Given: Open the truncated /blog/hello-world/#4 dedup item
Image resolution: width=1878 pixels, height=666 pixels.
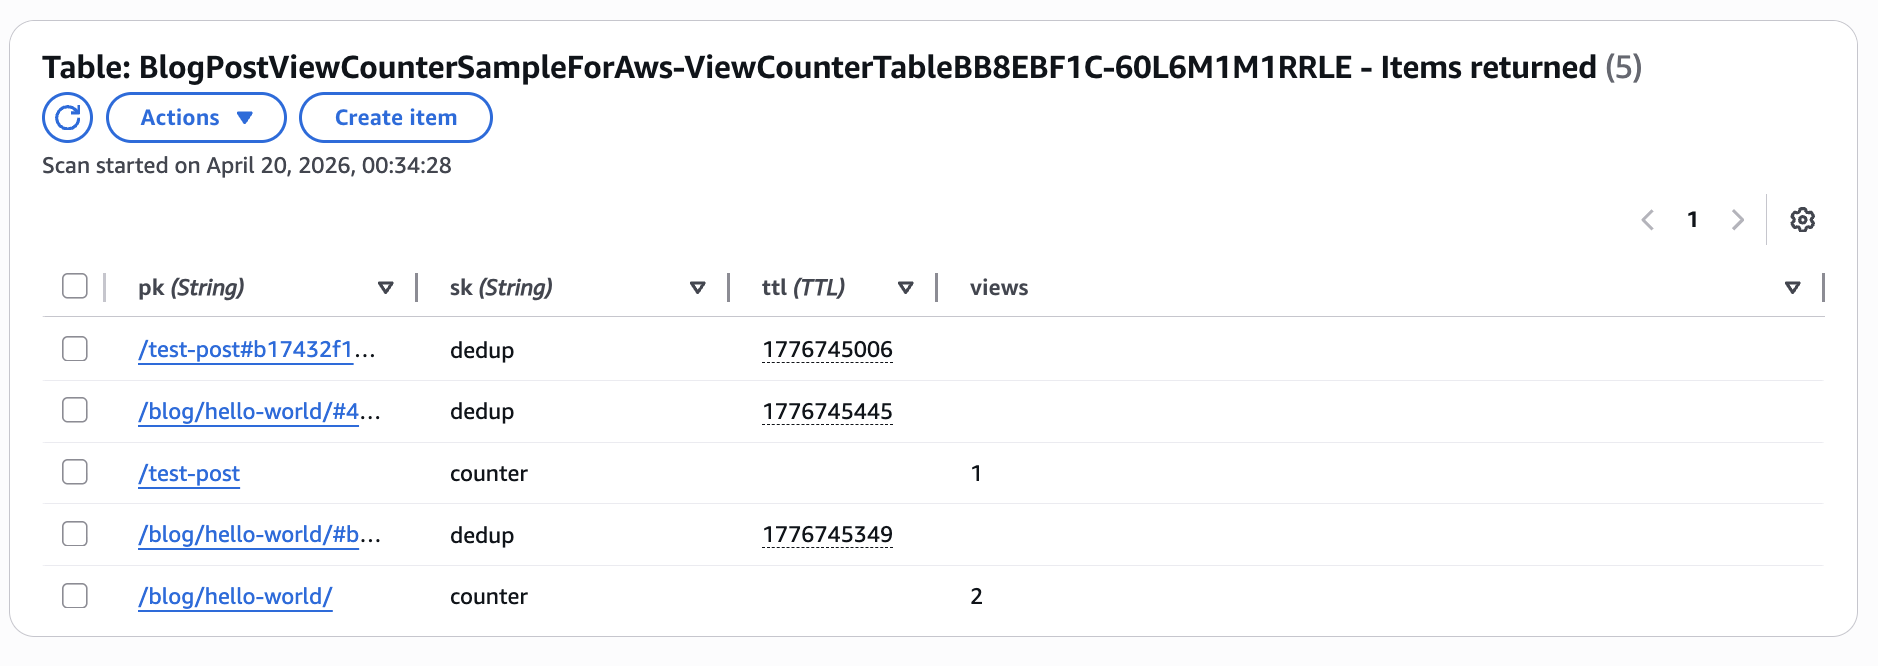Looking at the screenshot, I should pyautogui.click(x=248, y=411).
